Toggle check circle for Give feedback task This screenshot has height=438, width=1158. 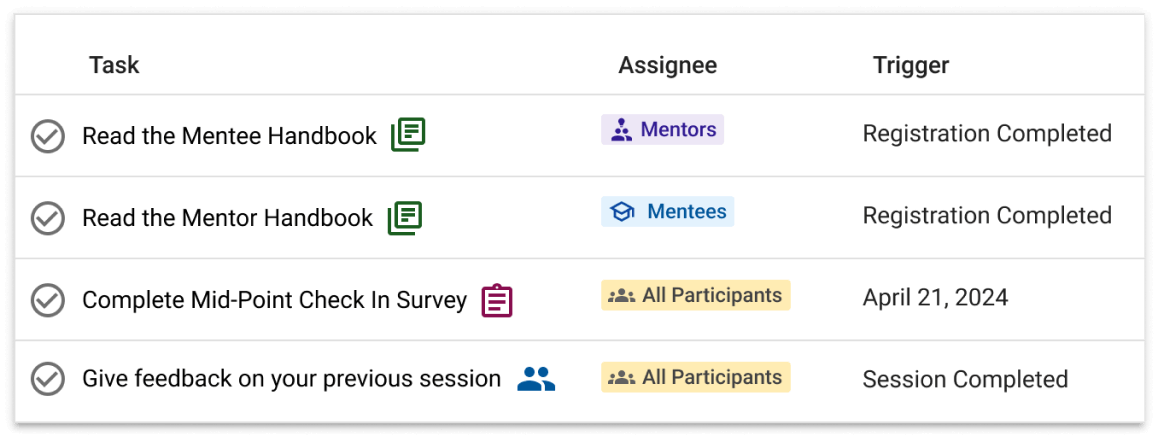pos(48,379)
